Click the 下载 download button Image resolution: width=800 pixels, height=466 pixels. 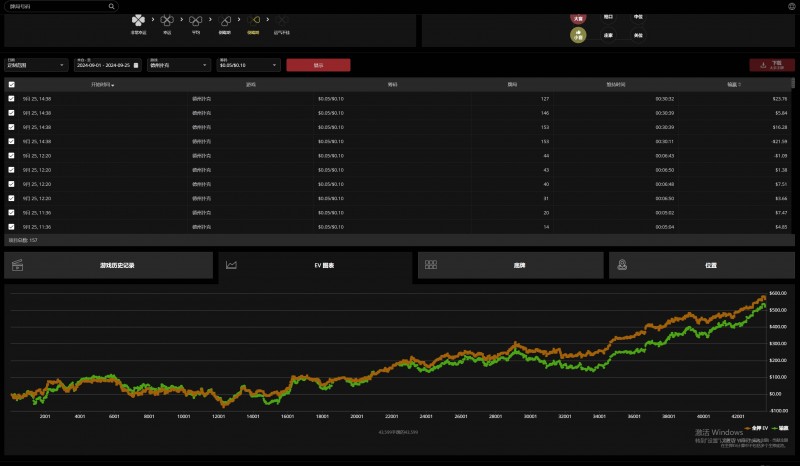click(771, 65)
